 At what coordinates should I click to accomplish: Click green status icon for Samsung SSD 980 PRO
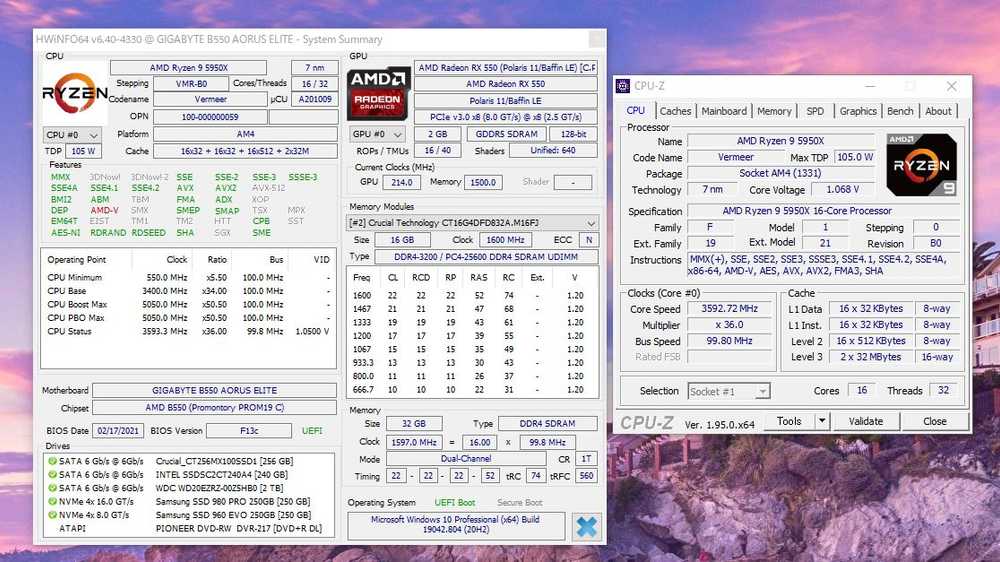pos(52,501)
